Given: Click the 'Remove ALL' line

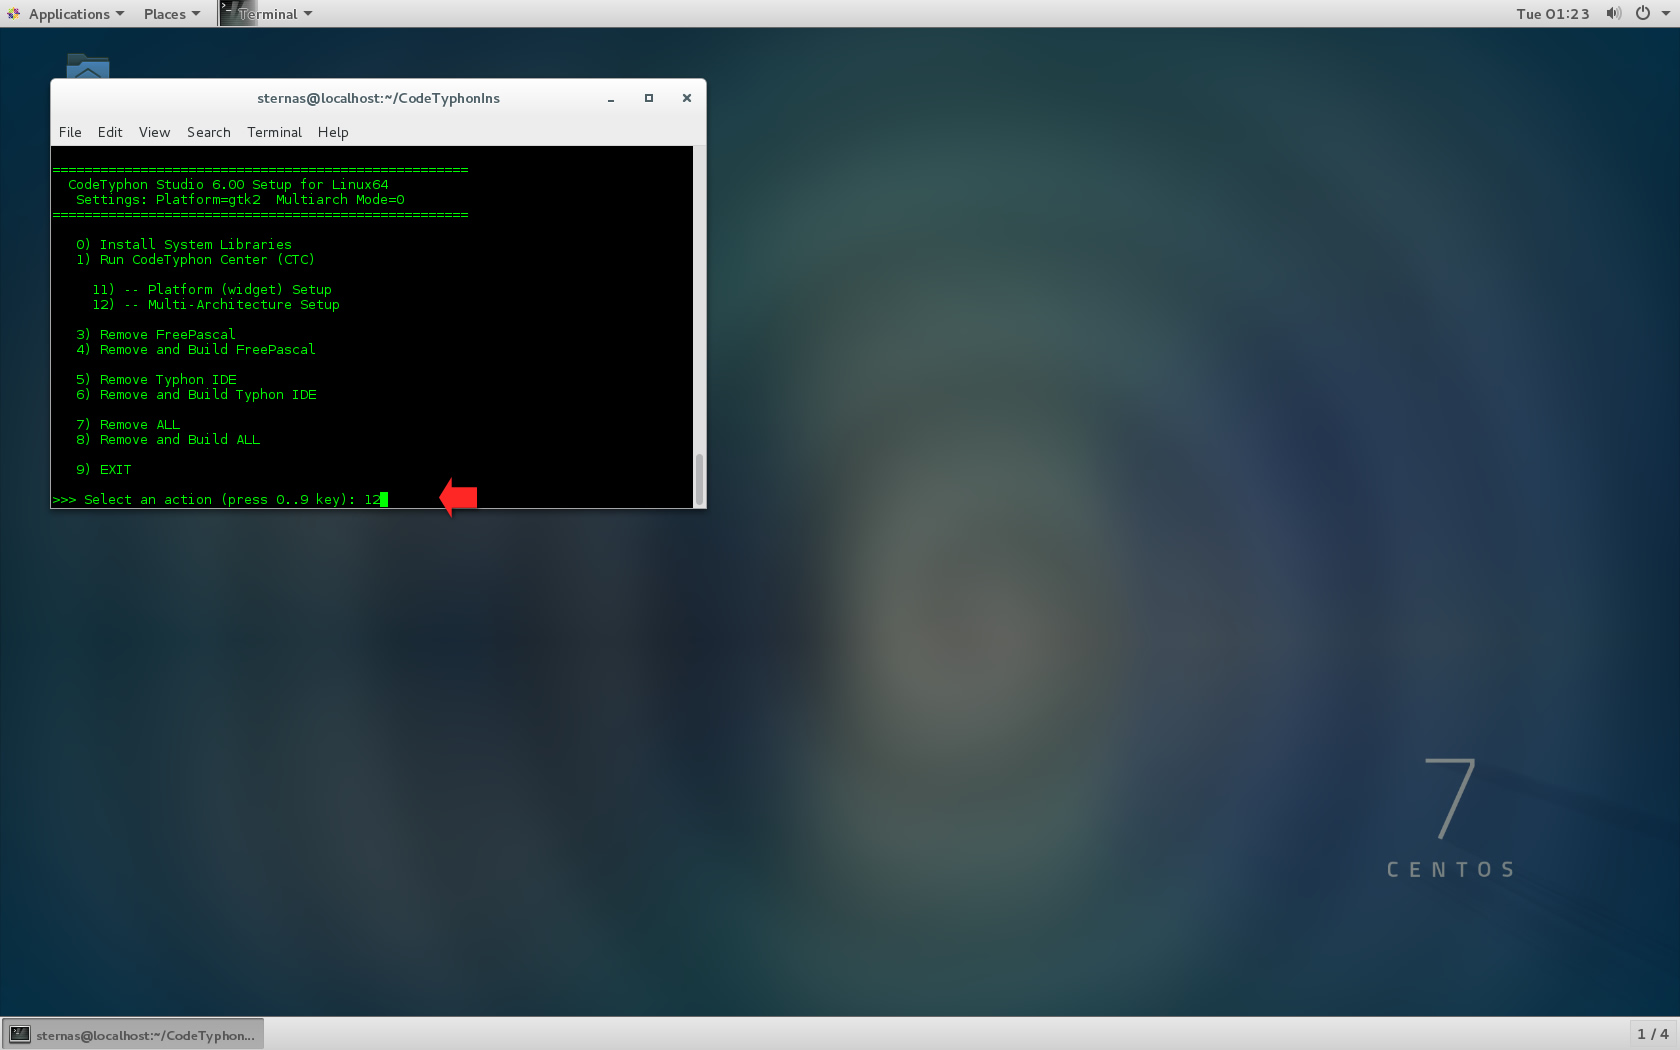Looking at the screenshot, I should click(x=128, y=424).
